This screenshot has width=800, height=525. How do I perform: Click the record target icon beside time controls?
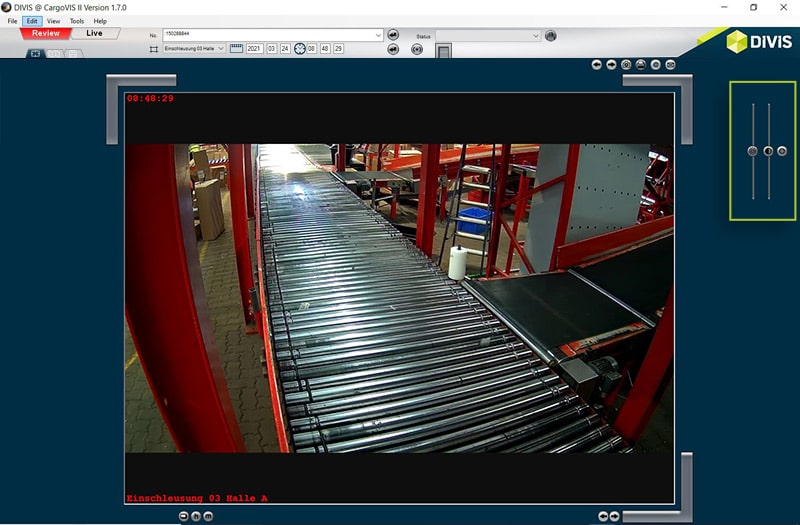pos(417,49)
